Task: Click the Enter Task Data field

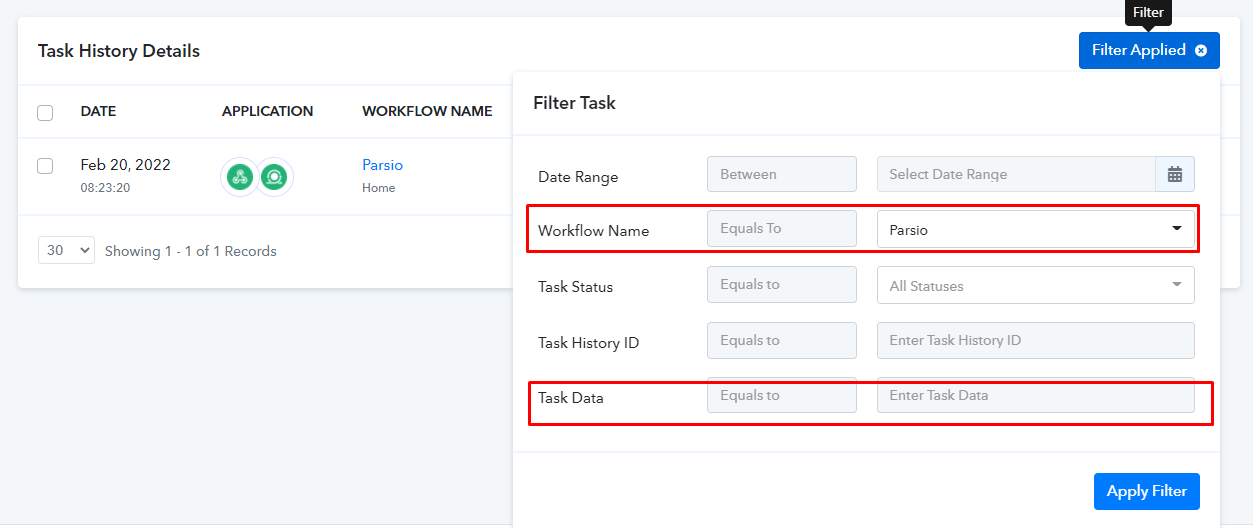Action: tap(1036, 395)
